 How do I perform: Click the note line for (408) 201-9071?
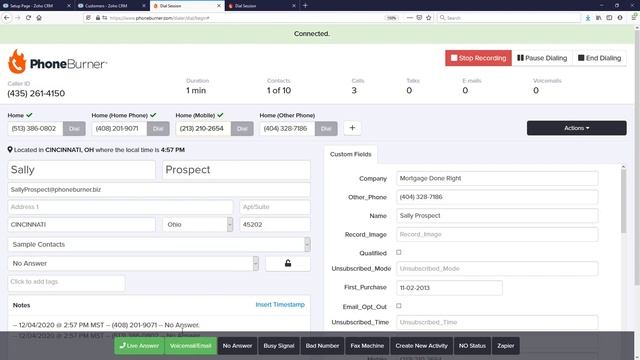pyautogui.click(x=106, y=325)
